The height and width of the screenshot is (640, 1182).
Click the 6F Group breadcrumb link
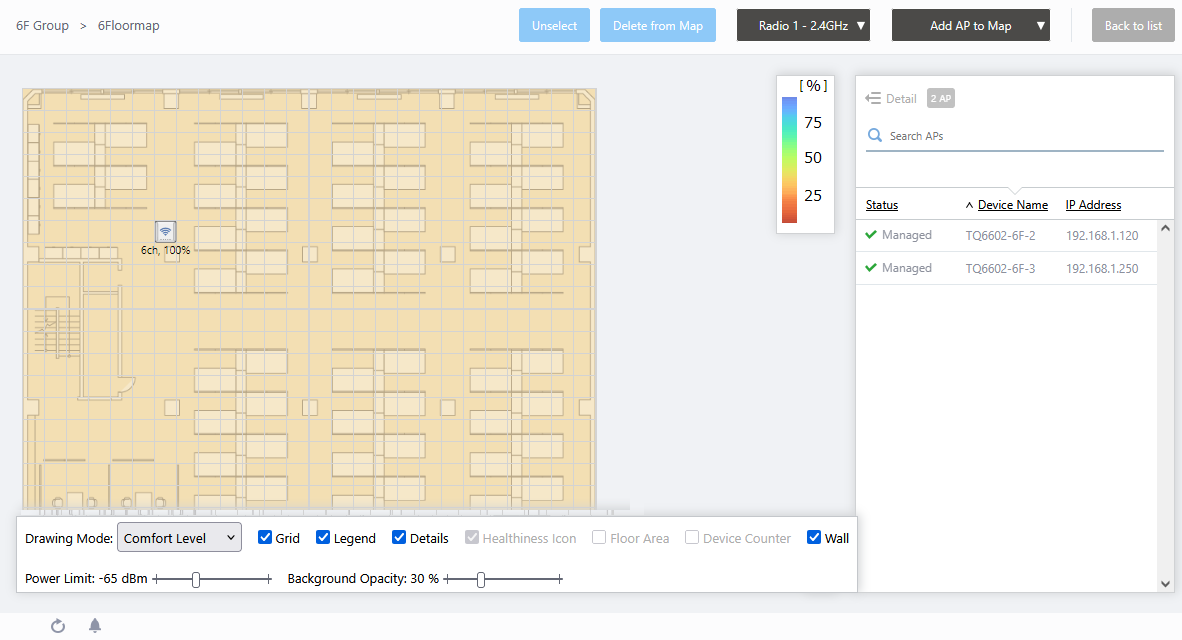pyautogui.click(x=42, y=26)
